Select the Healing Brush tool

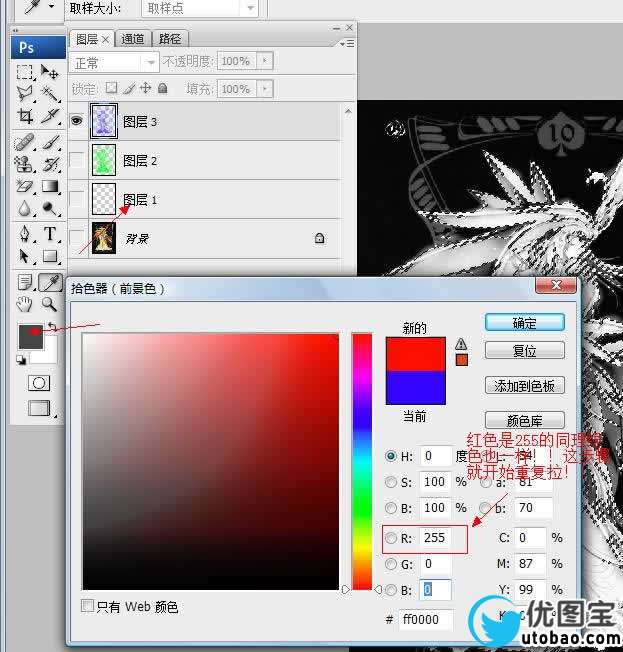tap(25, 142)
